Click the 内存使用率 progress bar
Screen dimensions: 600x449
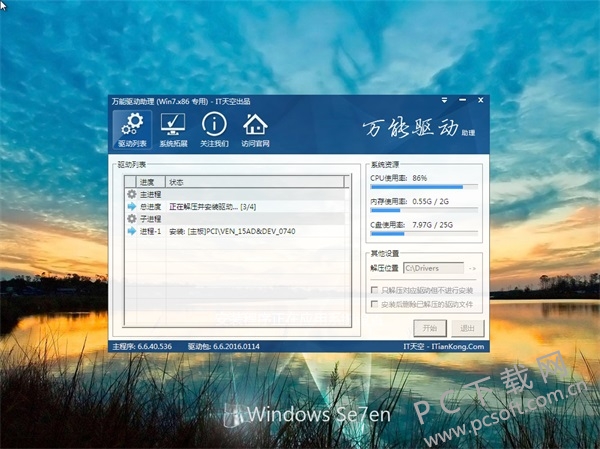pyautogui.click(x=424, y=211)
